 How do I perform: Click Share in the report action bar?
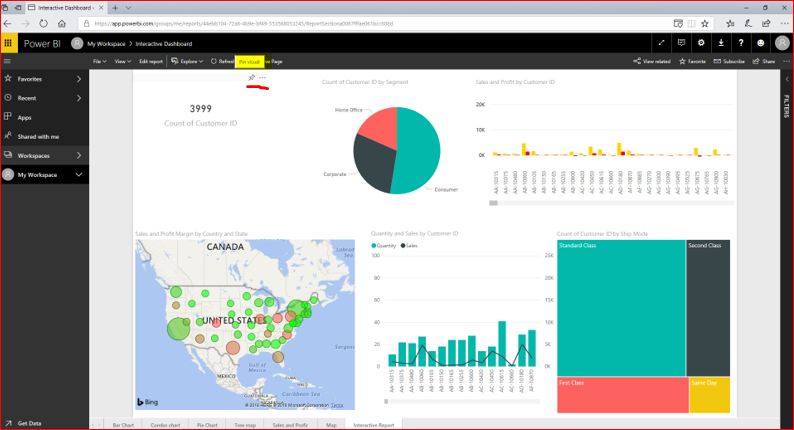[764, 61]
